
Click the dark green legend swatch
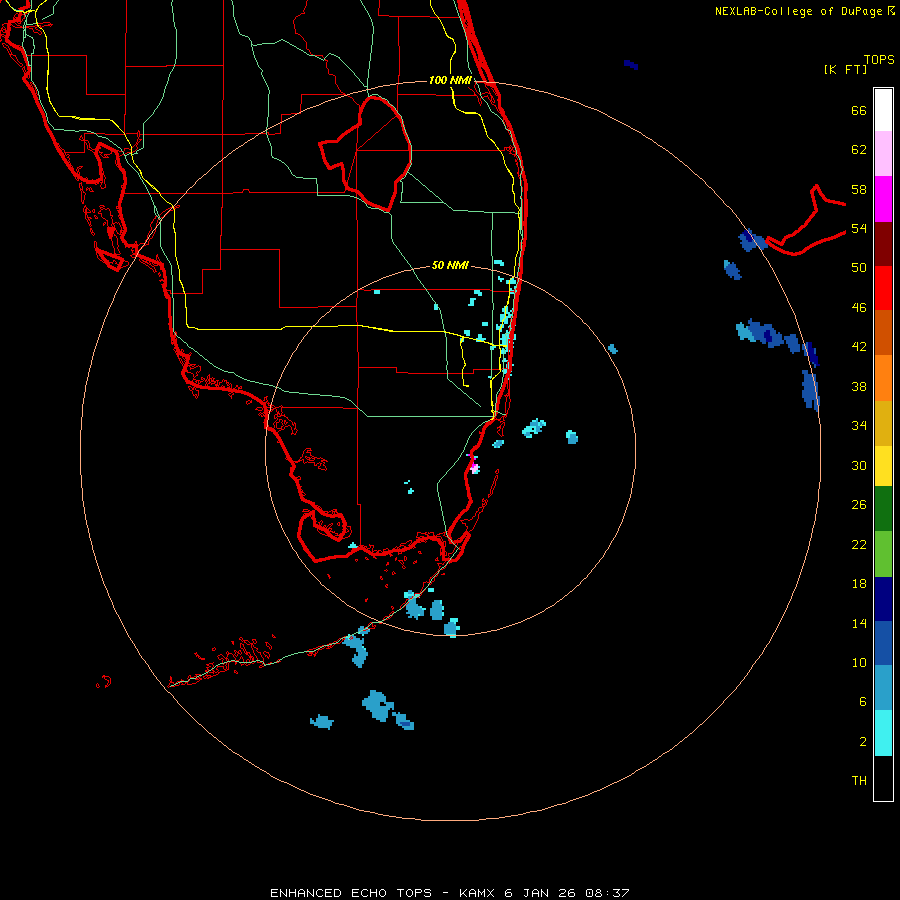pos(883,509)
